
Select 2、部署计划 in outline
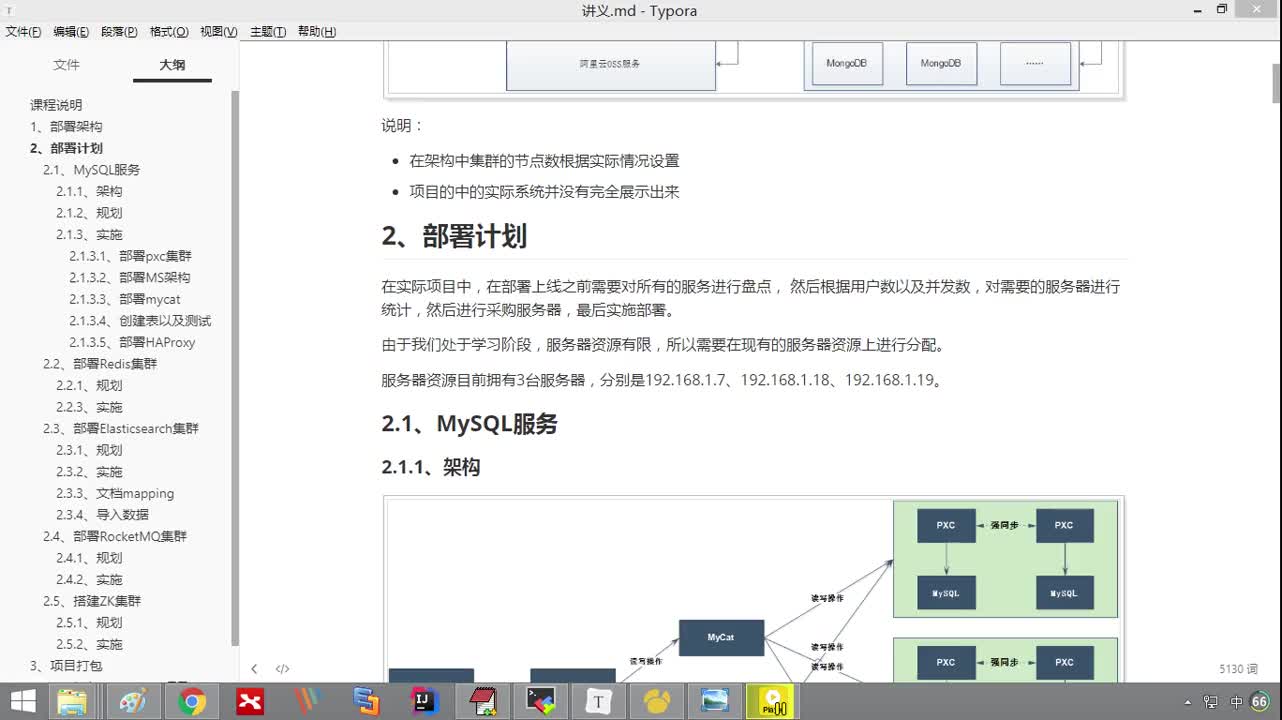coord(66,148)
